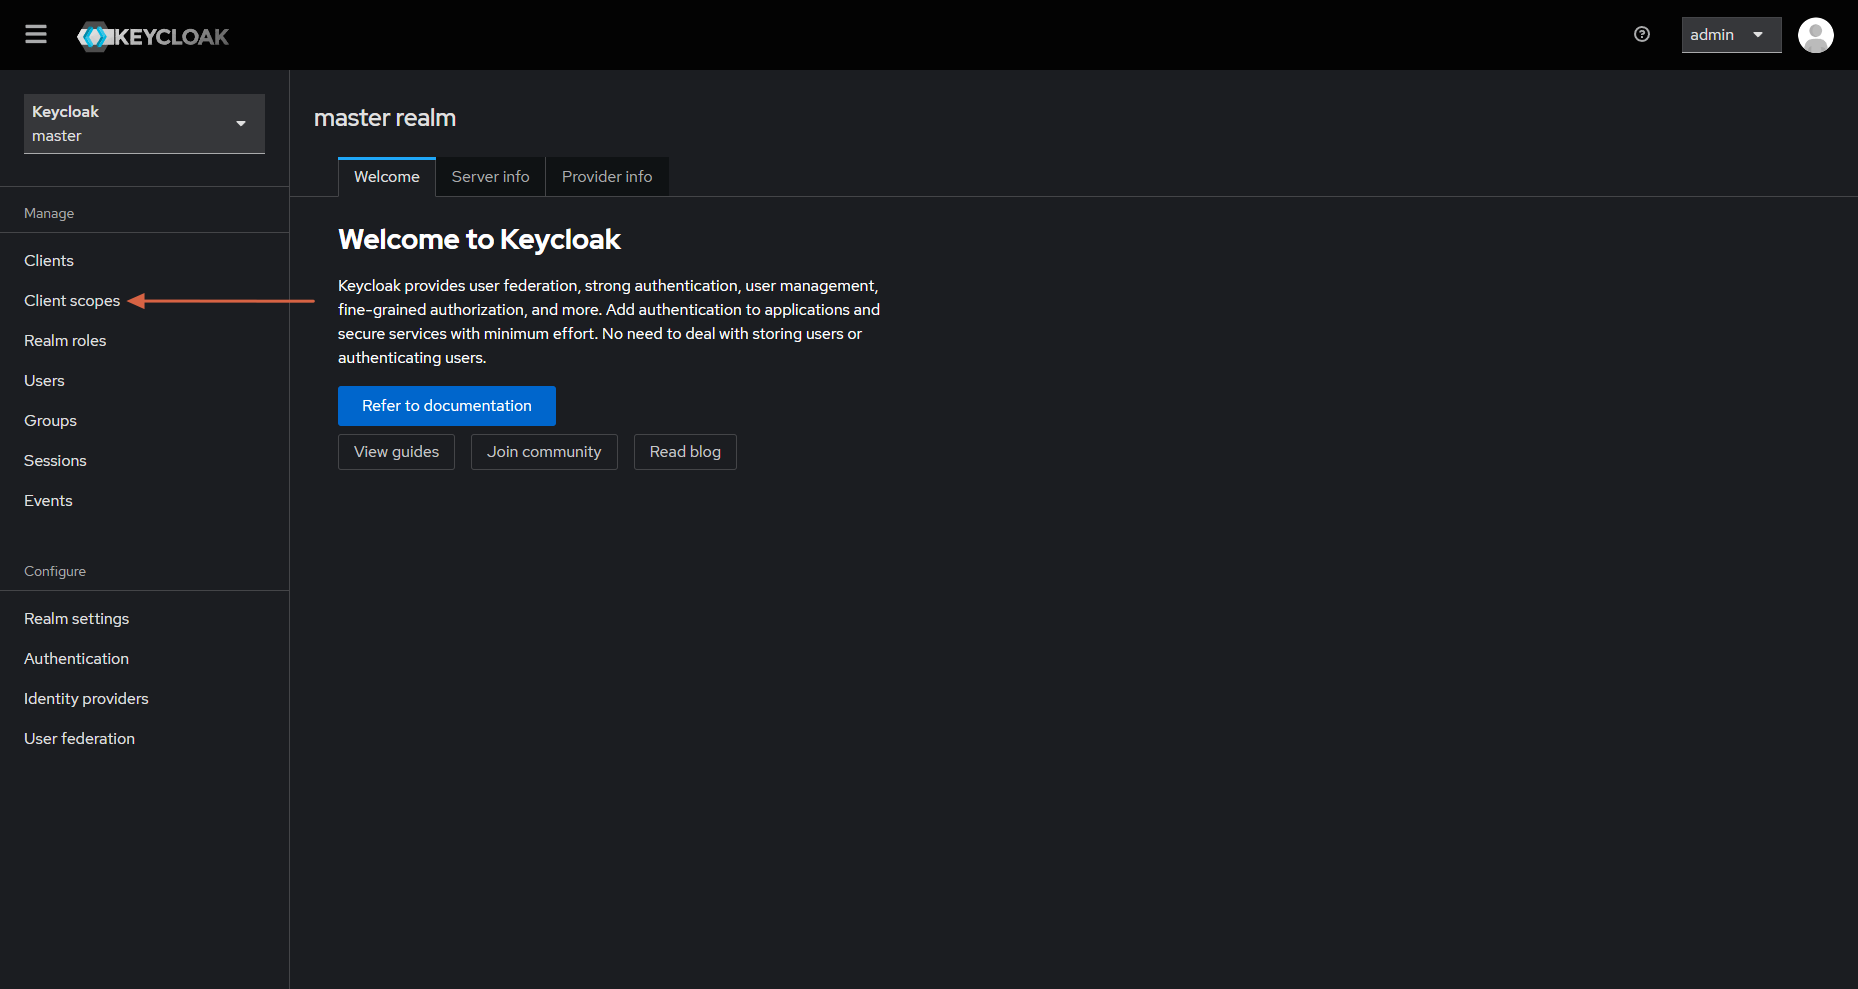Click the user avatar icon

point(1815,35)
